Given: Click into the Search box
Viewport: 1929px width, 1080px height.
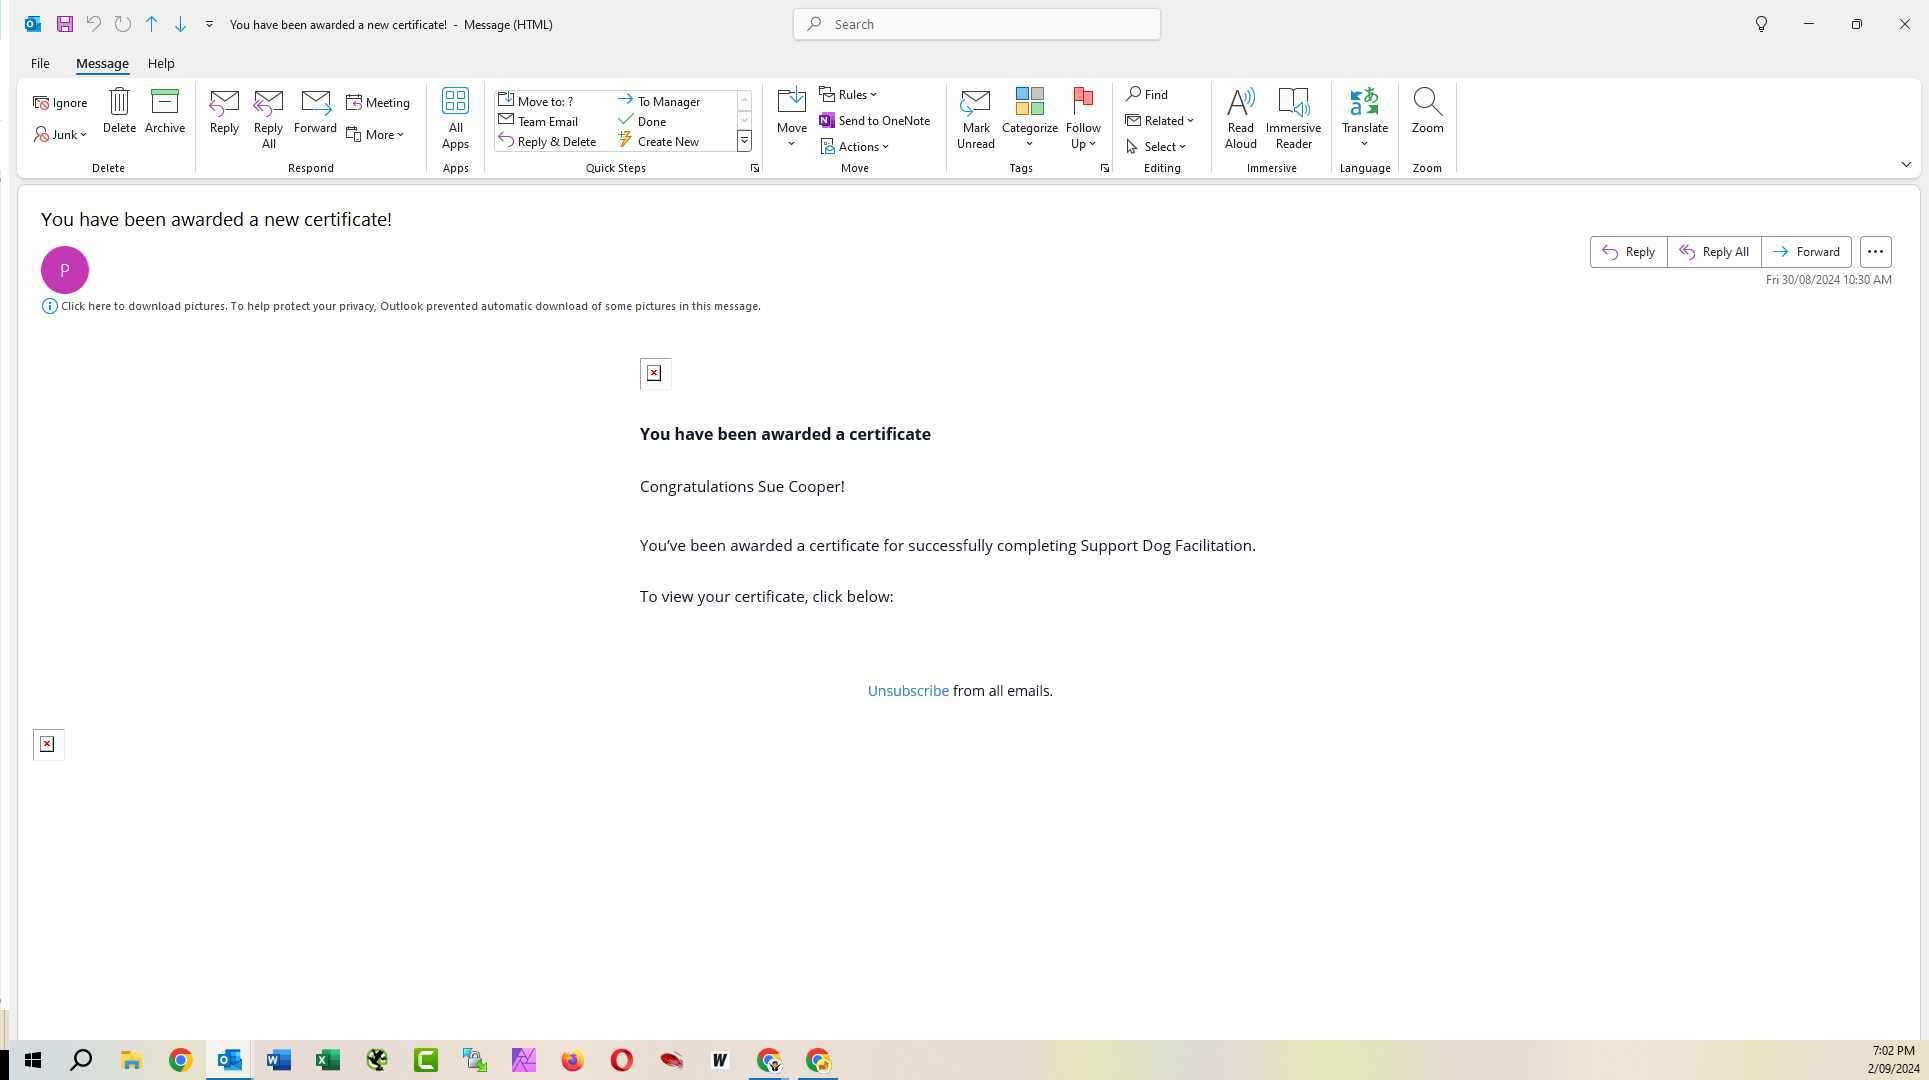Looking at the screenshot, I should coord(976,24).
